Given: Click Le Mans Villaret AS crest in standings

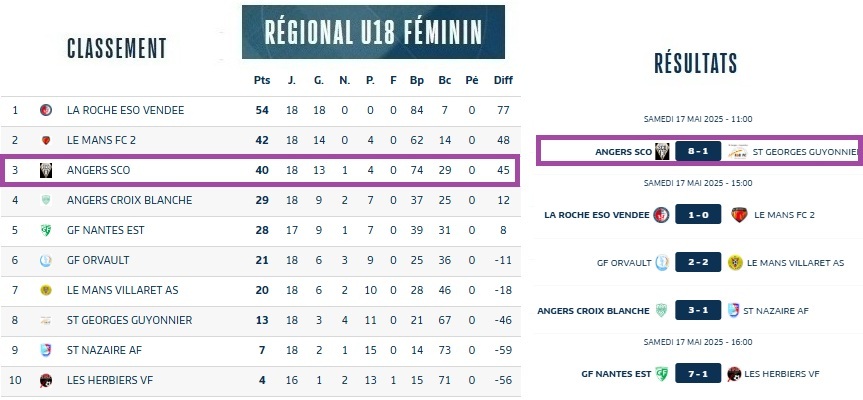Looking at the screenshot, I should (x=45, y=290).
